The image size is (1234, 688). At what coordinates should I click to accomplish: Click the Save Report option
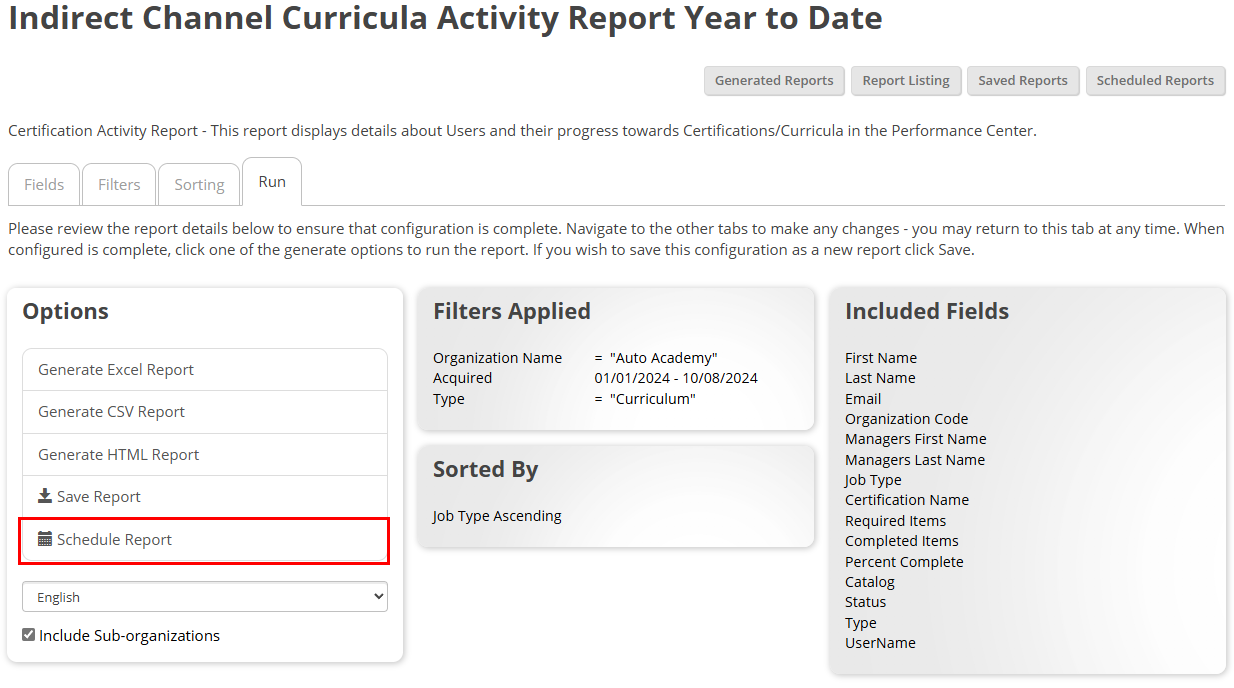[x=205, y=497]
